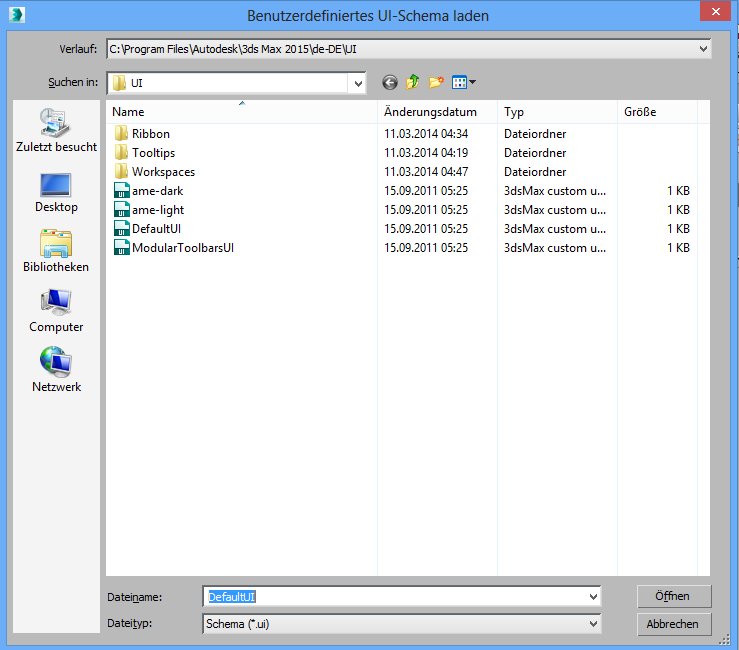Expand the Verlauf path dropdown

point(703,49)
